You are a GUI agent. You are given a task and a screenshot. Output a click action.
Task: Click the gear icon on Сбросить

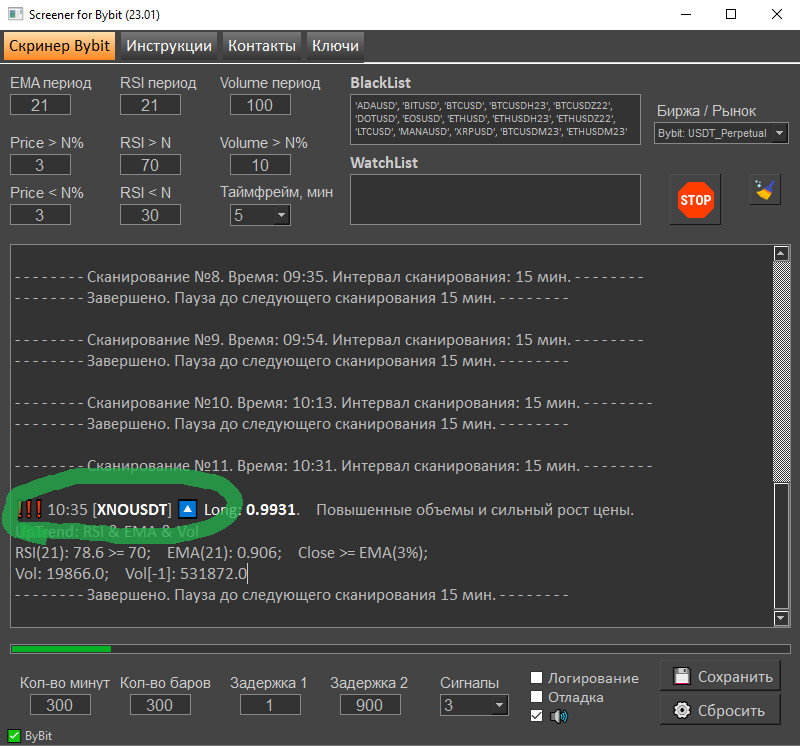coord(682,710)
